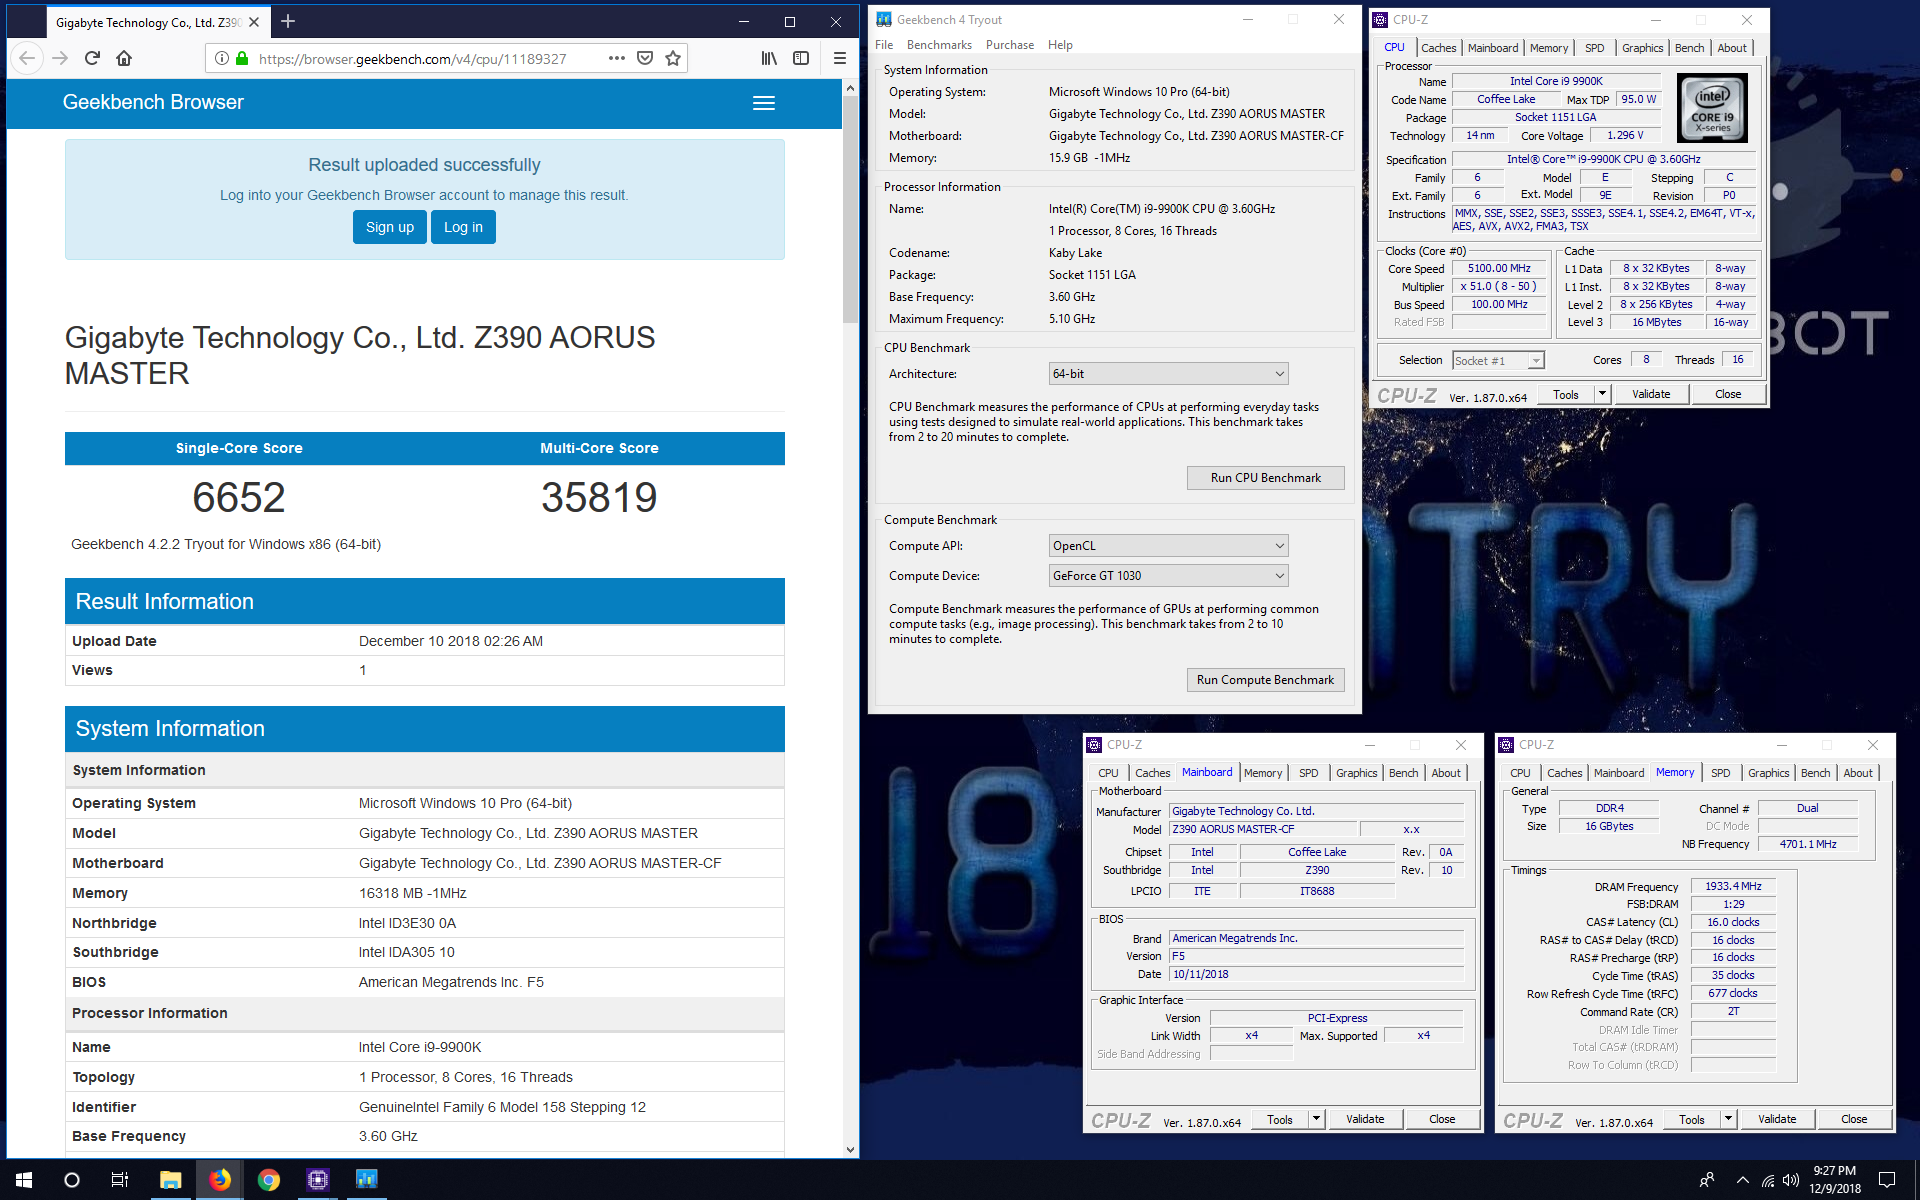Select Memory tab in Mainboard CPU-Z window
This screenshot has height=1200, width=1920.
point(1263,773)
